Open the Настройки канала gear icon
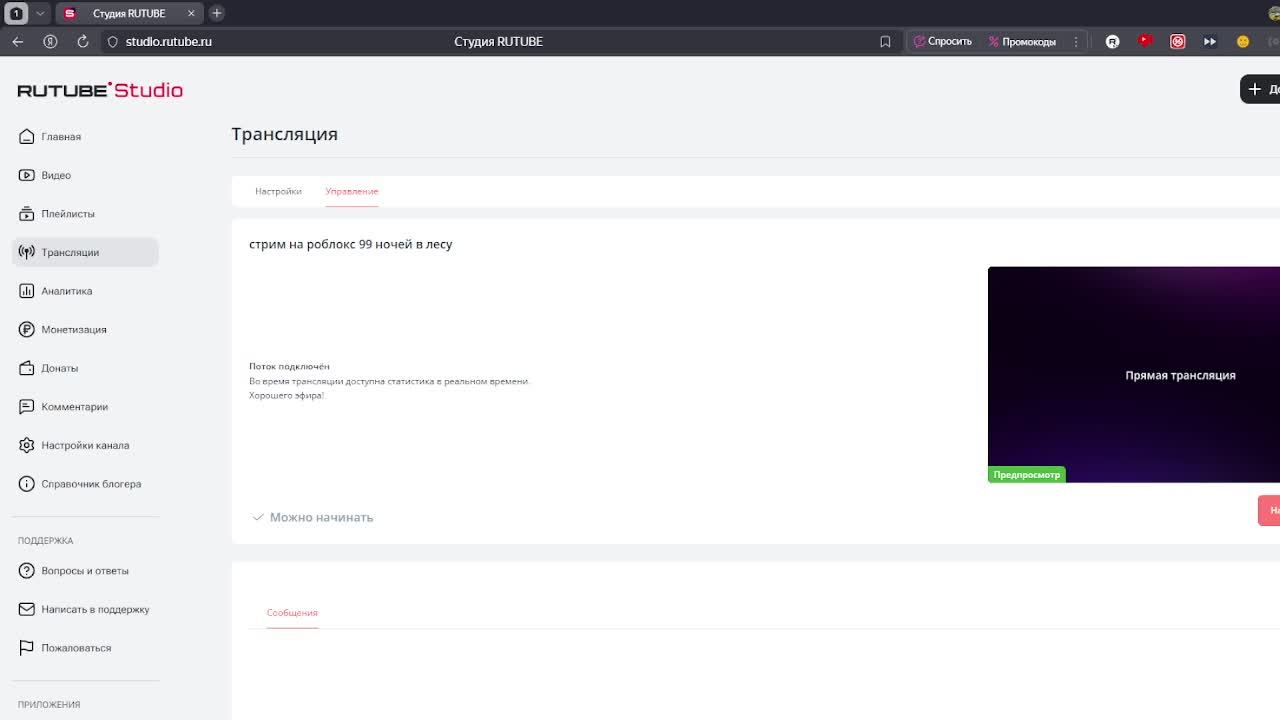 coord(26,445)
